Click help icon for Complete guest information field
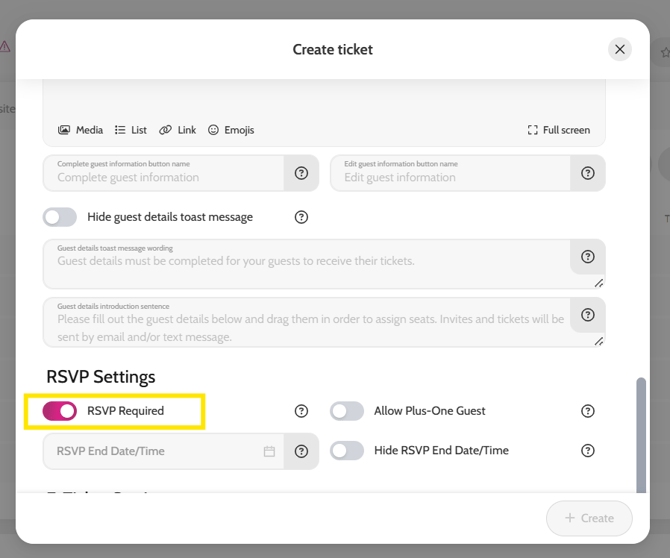This screenshot has width=670, height=558. (x=301, y=173)
